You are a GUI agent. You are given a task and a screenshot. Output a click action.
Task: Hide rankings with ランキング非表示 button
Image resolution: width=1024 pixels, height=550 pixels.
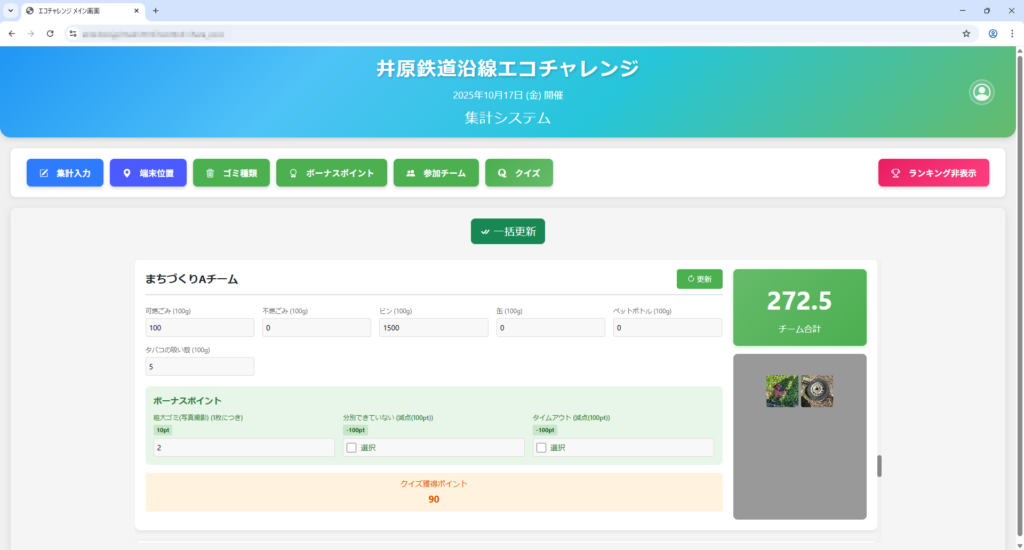[933, 173]
